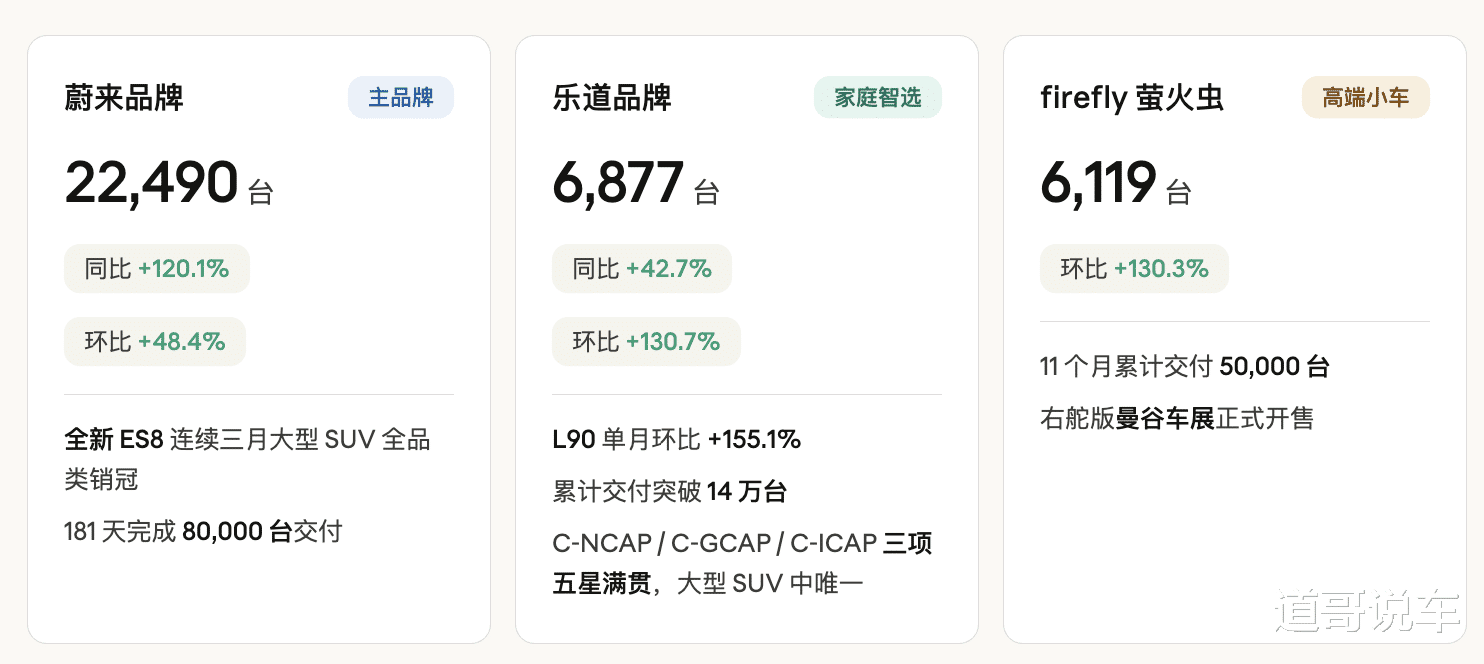Viewport: 1484px width, 664px height.
Task: Click the L90 单月环比 +155.1% line
Action: pos(676,439)
